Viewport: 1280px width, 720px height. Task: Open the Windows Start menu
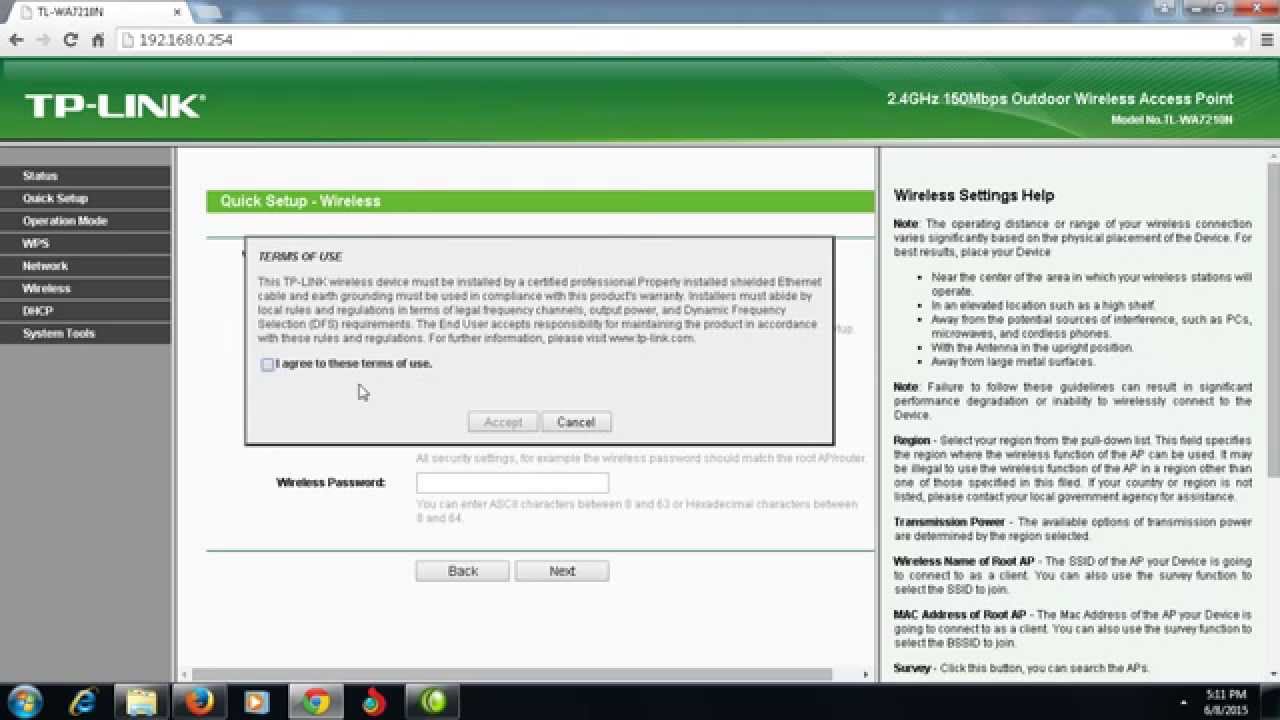tap(24, 702)
